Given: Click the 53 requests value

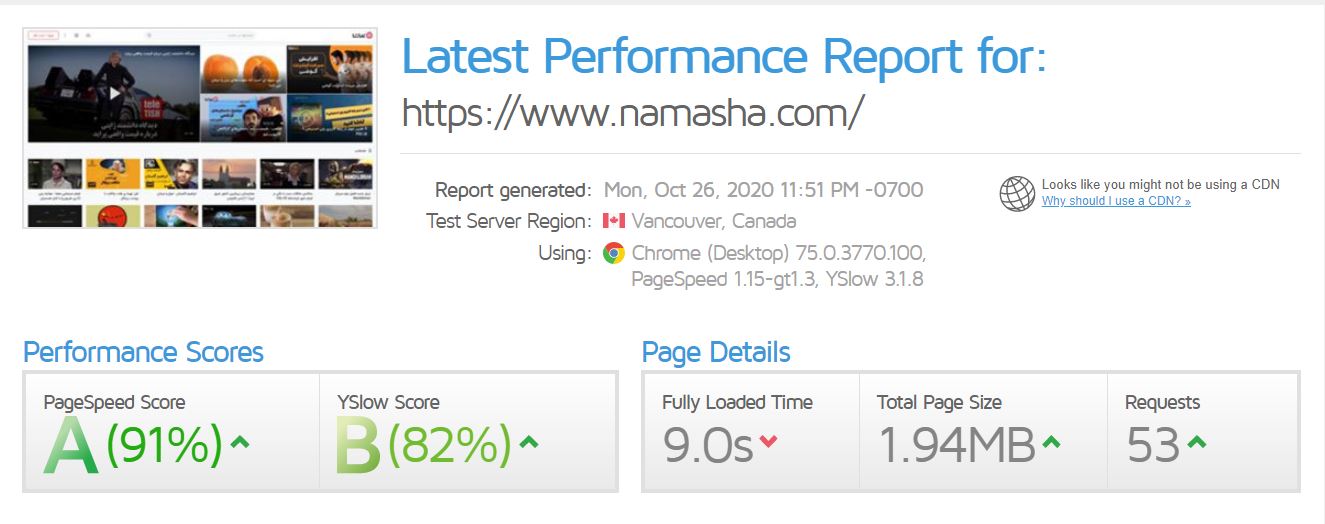Looking at the screenshot, I should (x=1153, y=446).
